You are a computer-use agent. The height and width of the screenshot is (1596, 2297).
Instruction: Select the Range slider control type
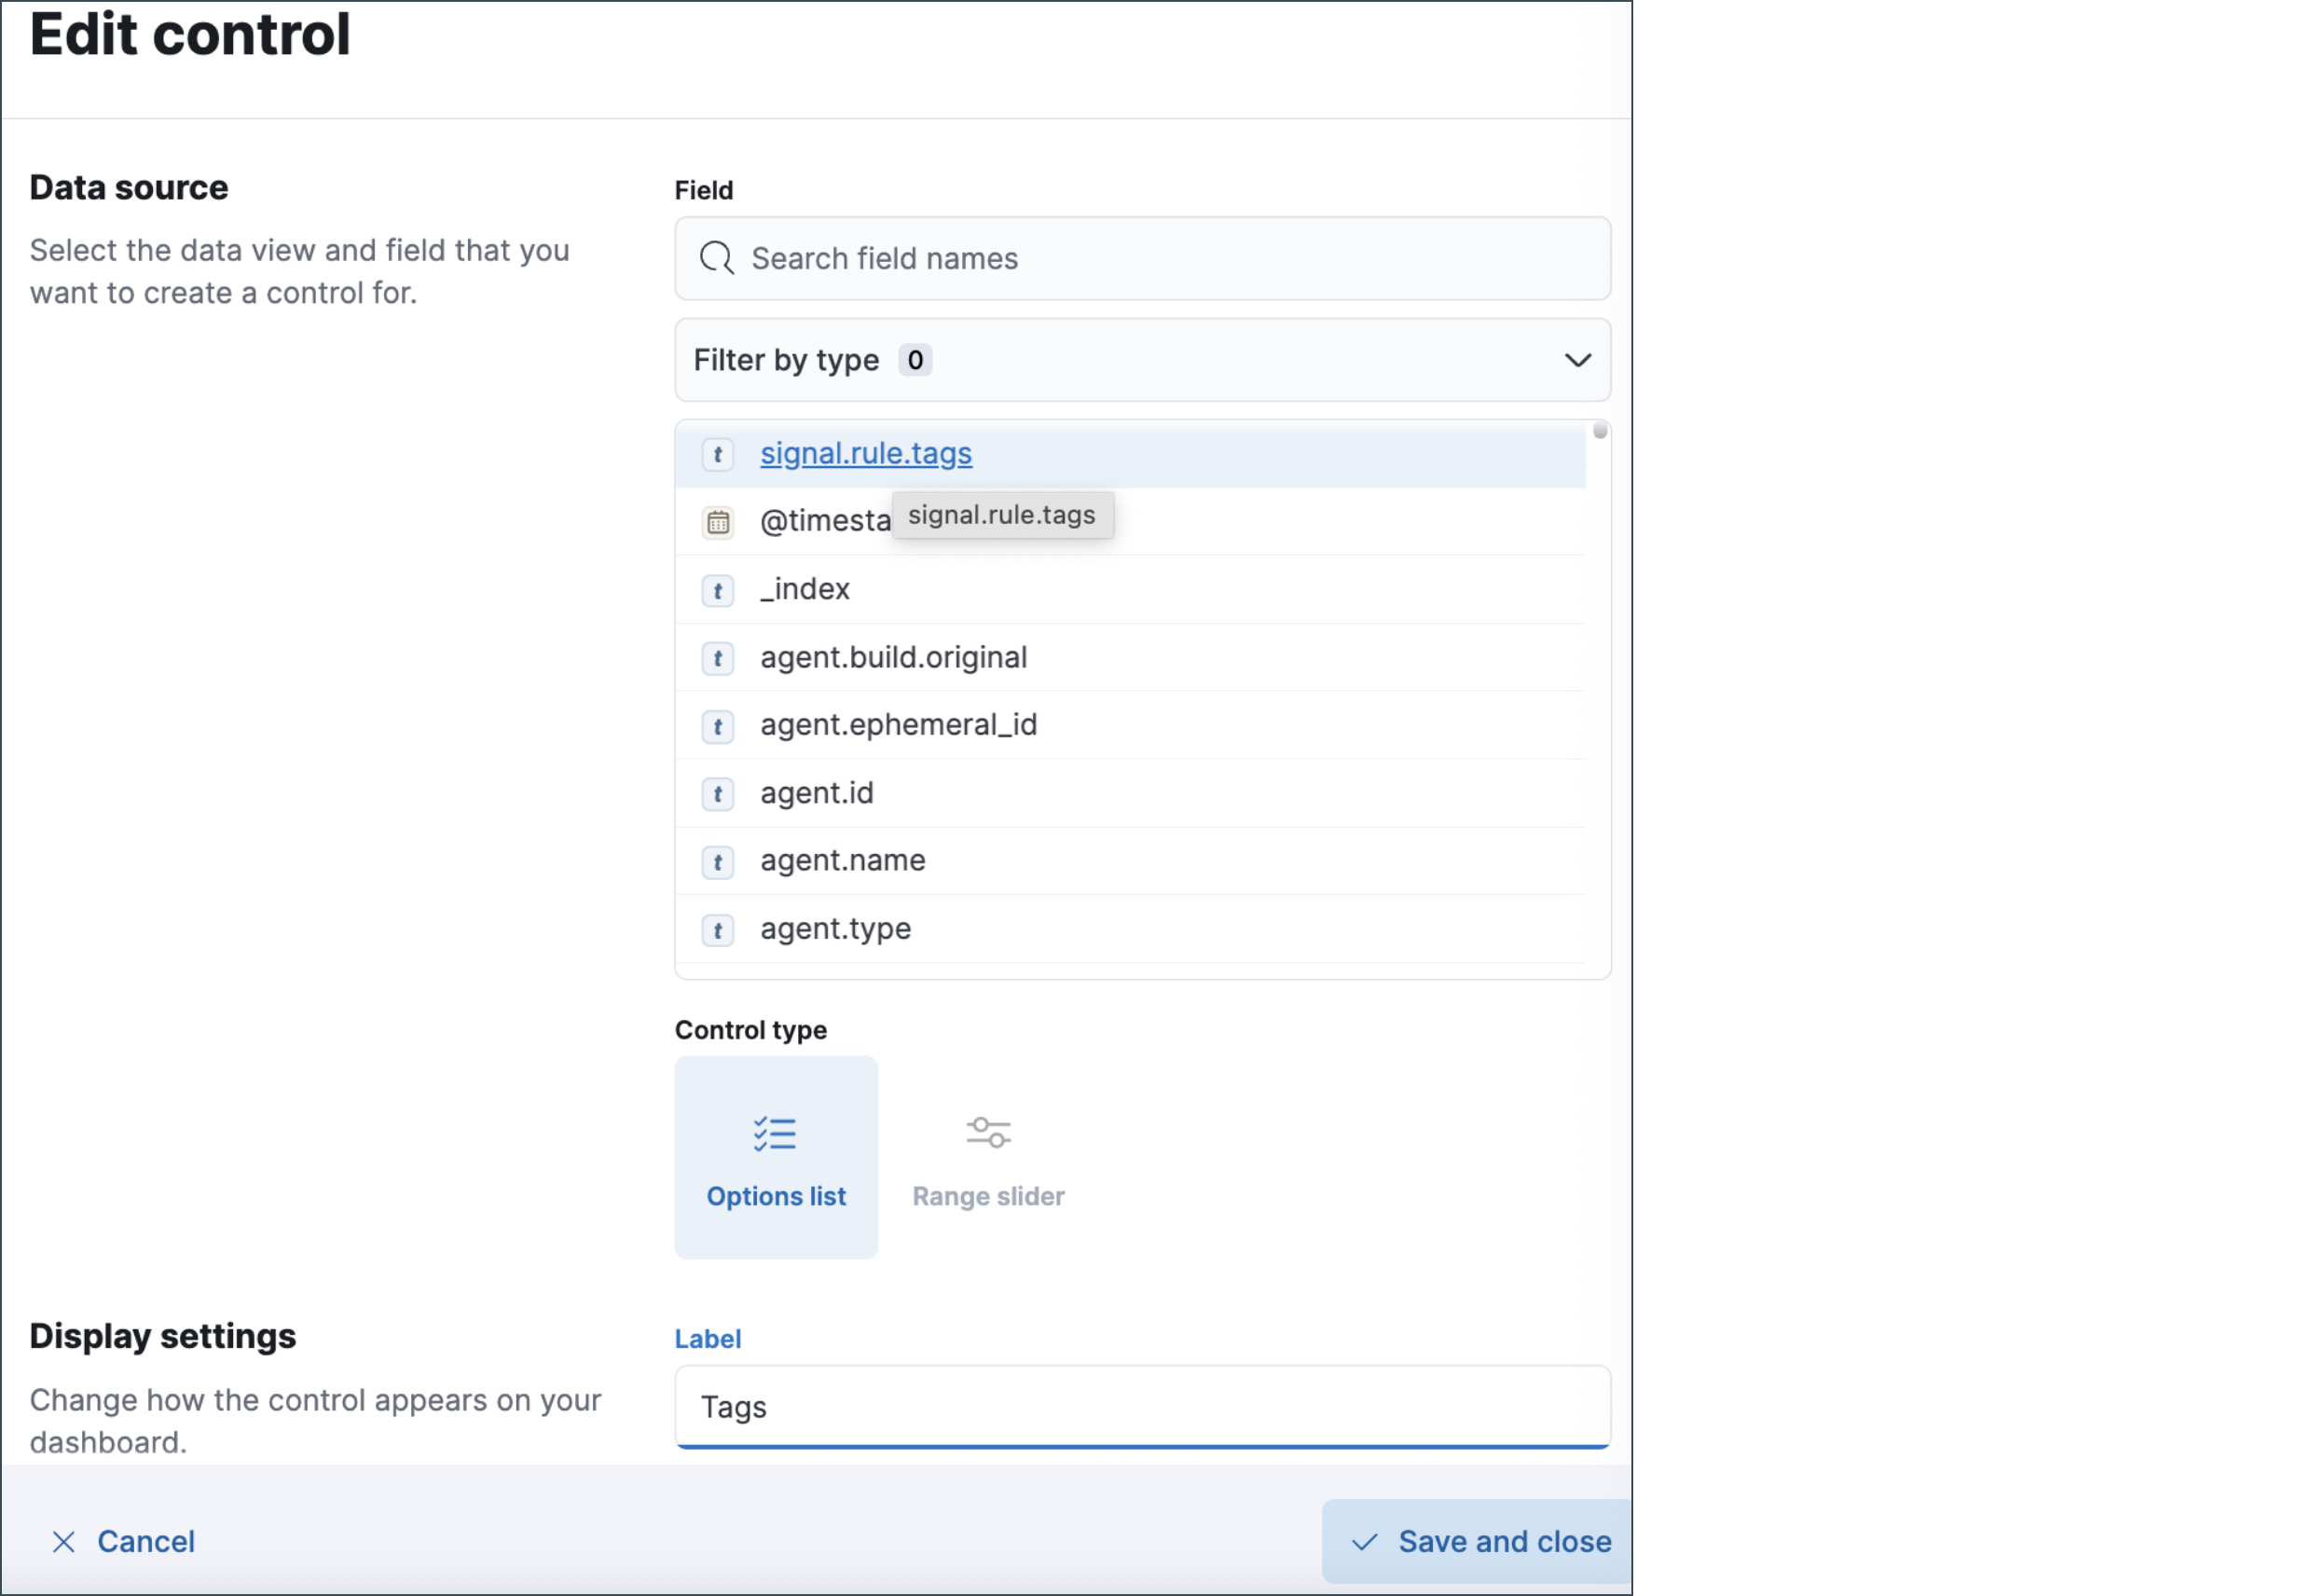pos(987,1157)
